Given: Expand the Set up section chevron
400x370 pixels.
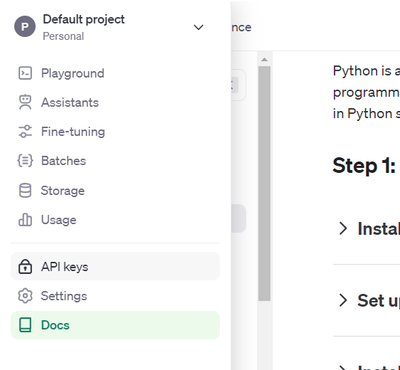Looking at the screenshot, I should pyautogui.click(x=343, y=300).
